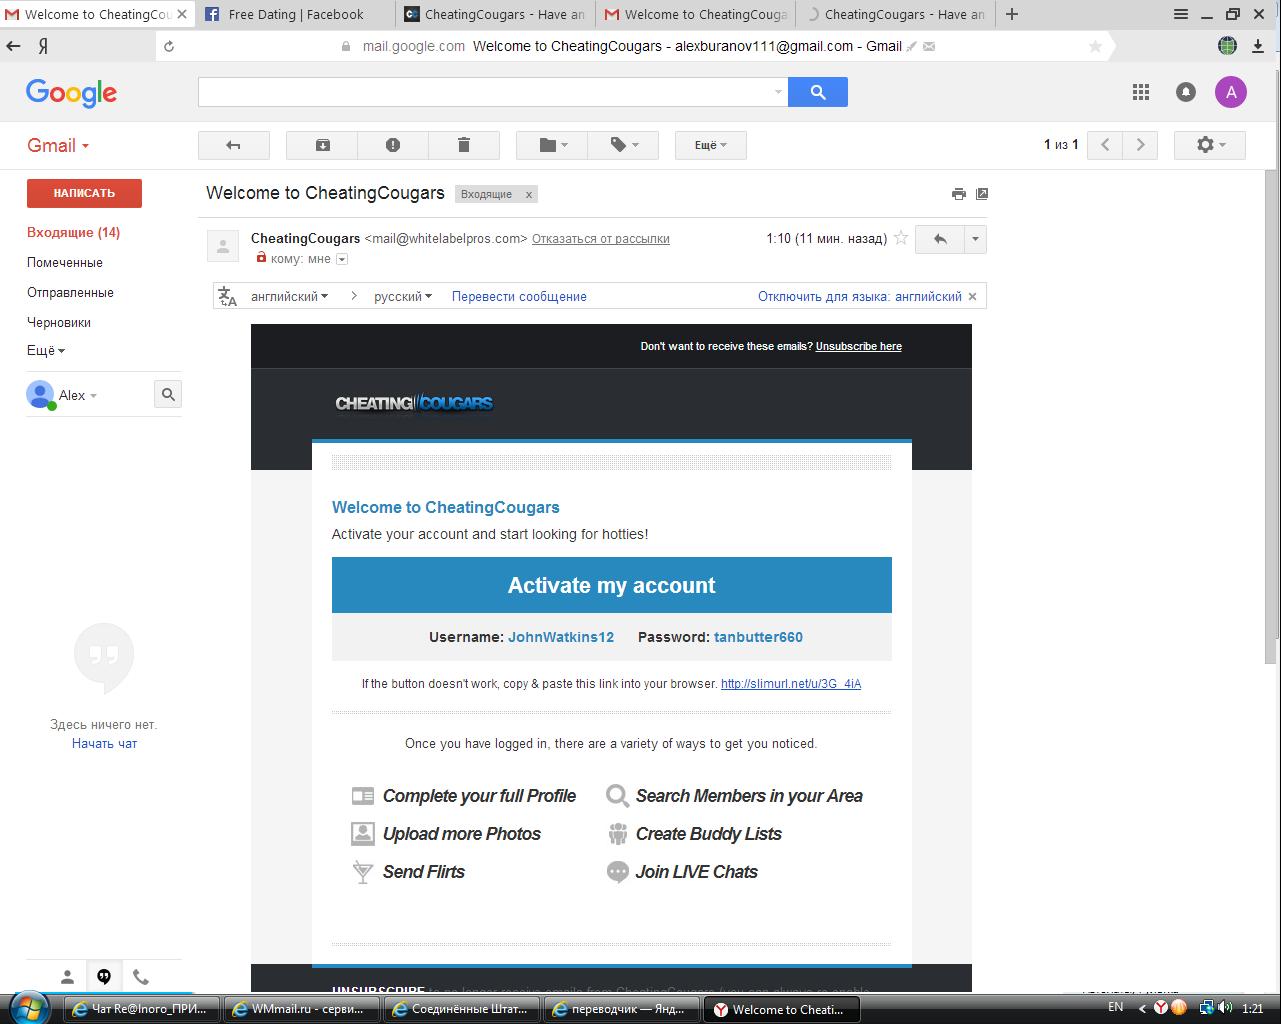Switch to the loading CheatingCougars tab

(895, 14)
